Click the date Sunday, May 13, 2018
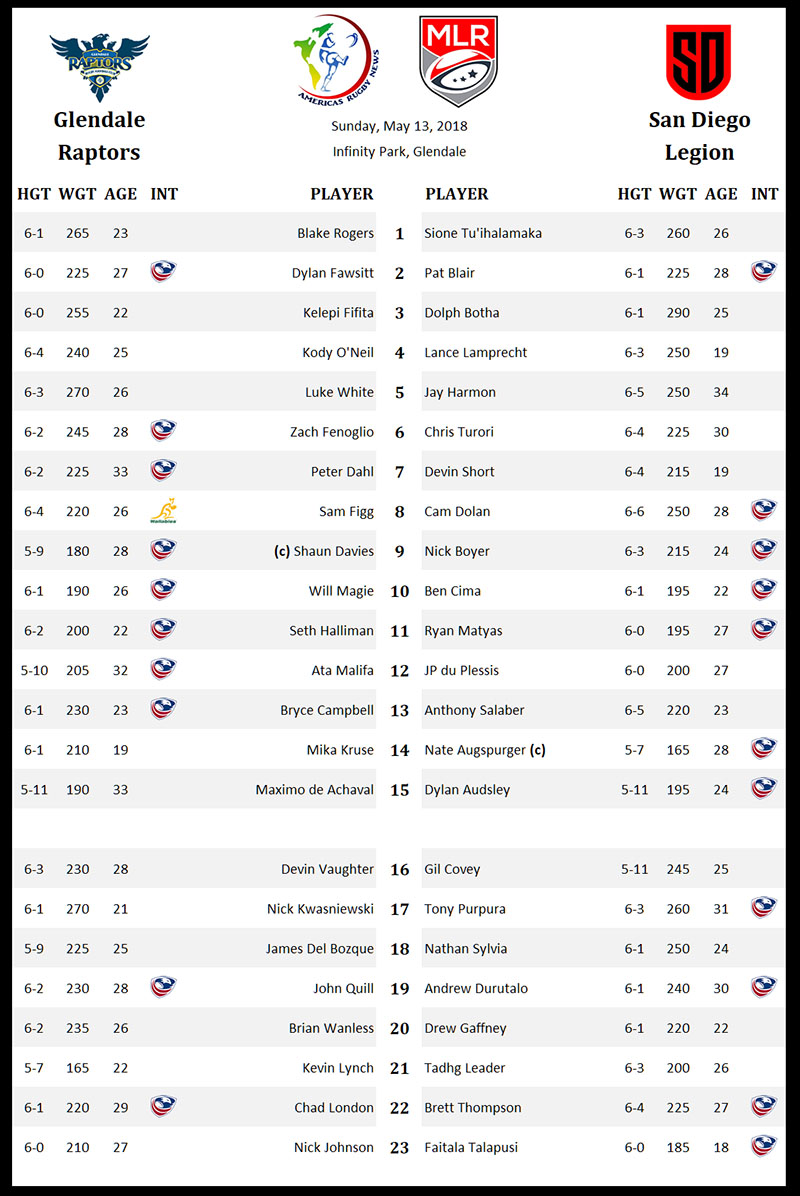The height and width of the screenshot is (1196, 800). point(399,127)
